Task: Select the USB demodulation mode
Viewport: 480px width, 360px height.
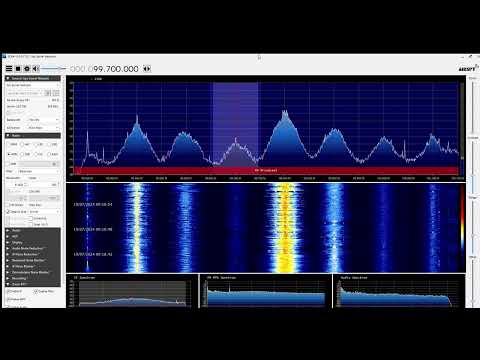Action: click(x=52, y=144)
